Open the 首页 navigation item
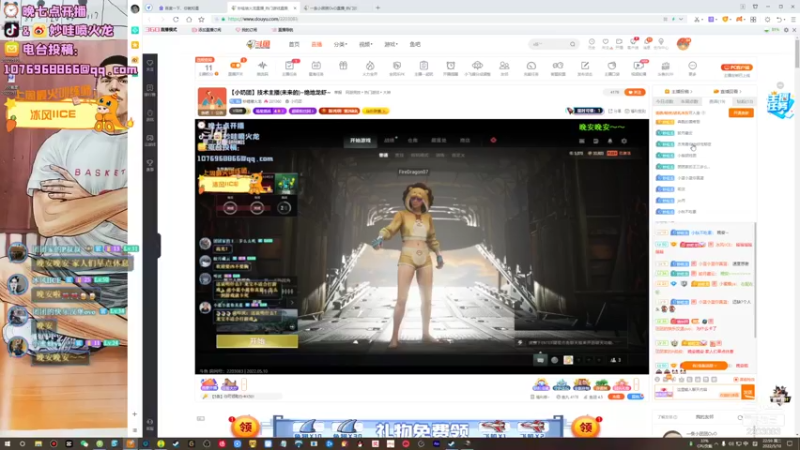 (x=294, y=44)
